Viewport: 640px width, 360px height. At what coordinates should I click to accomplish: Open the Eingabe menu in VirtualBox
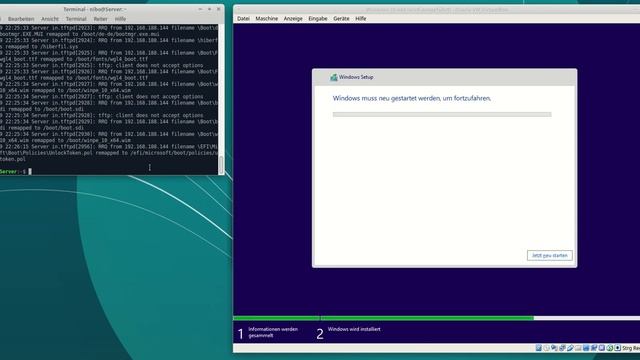click(x=318, y=18)
